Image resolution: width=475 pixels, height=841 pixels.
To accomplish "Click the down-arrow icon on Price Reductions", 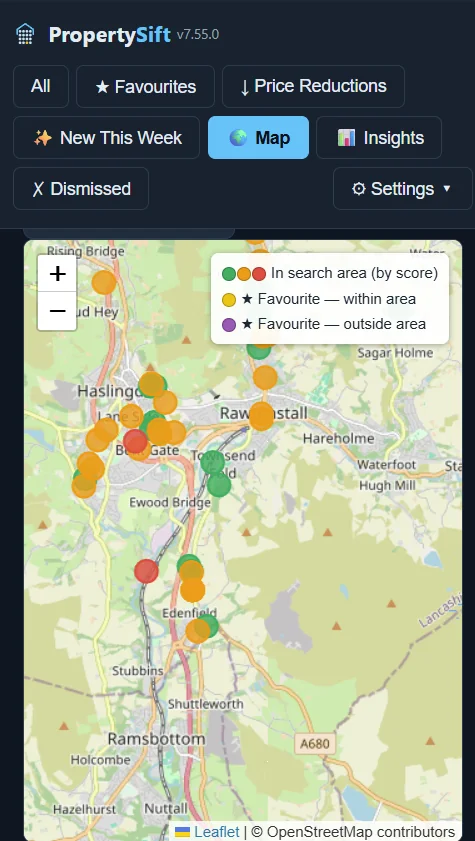I will click(244, 87).
